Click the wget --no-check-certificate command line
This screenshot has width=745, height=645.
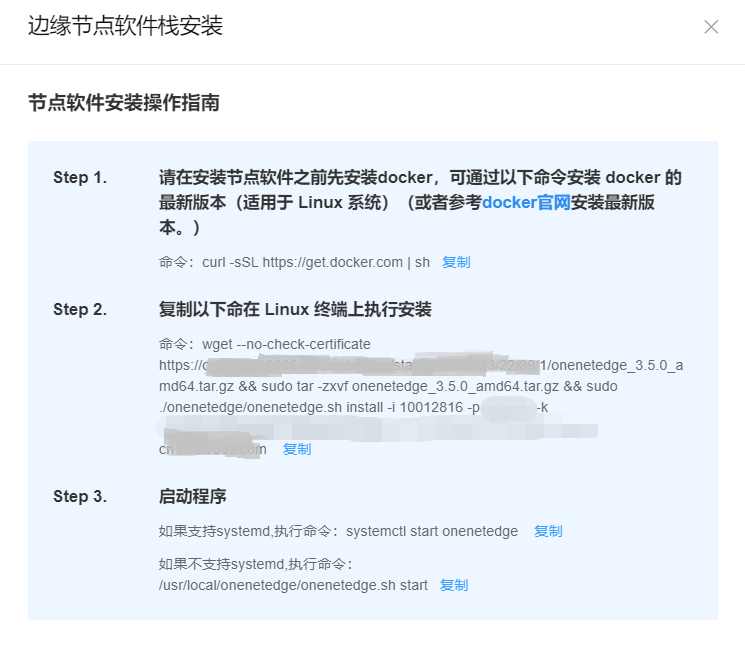click(265, 344)
